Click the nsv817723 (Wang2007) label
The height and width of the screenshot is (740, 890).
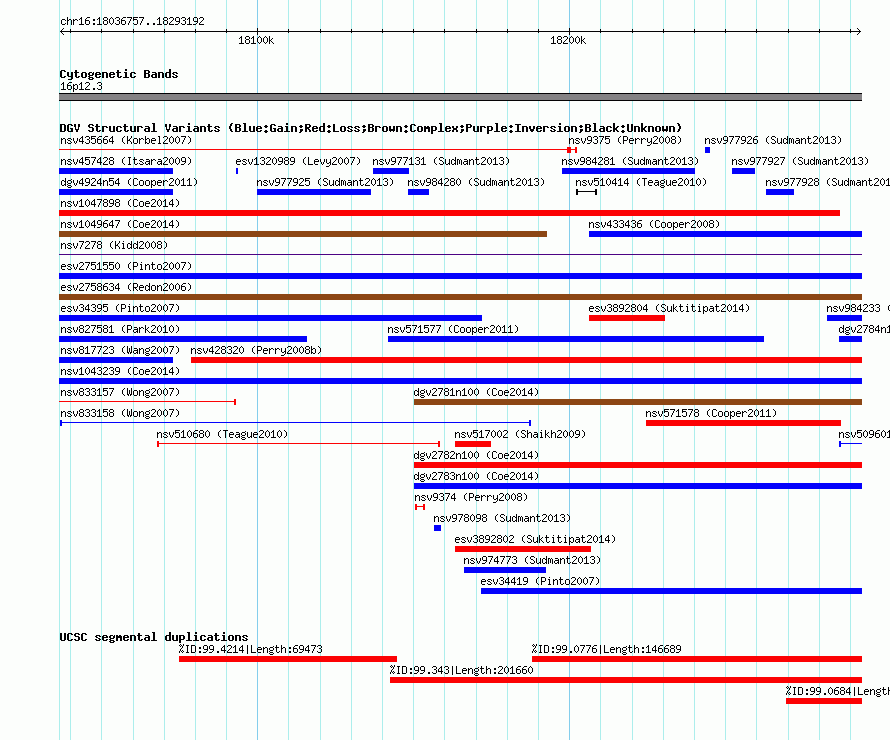(120, 350)
